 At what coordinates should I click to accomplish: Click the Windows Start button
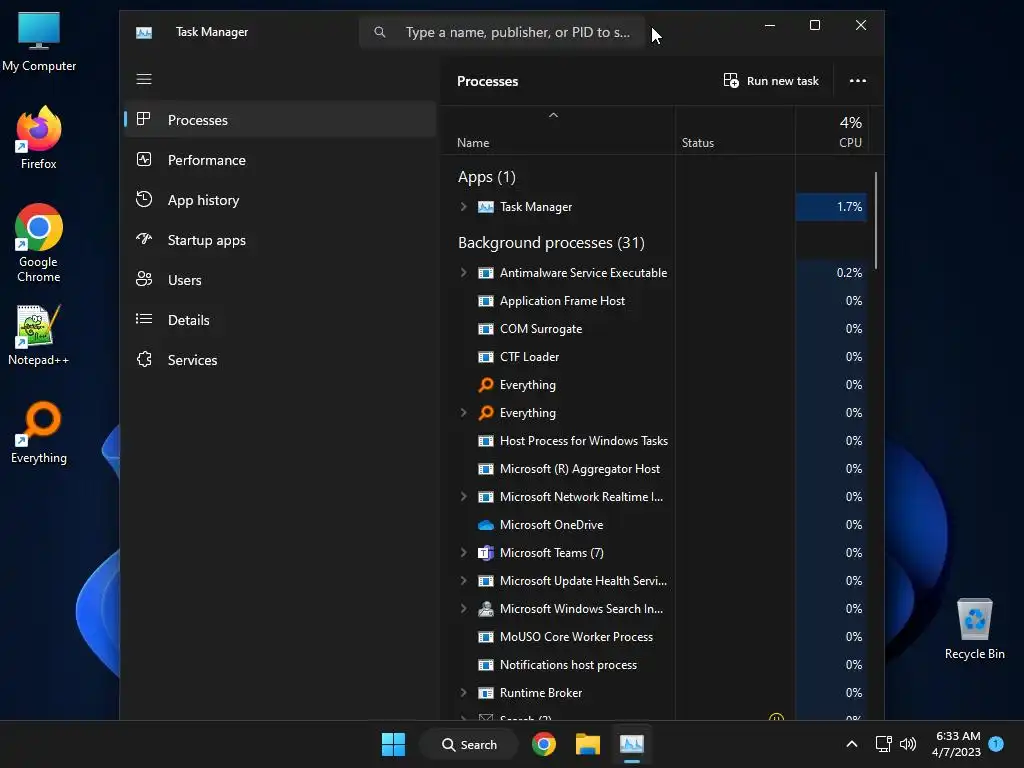pos(393,744)
